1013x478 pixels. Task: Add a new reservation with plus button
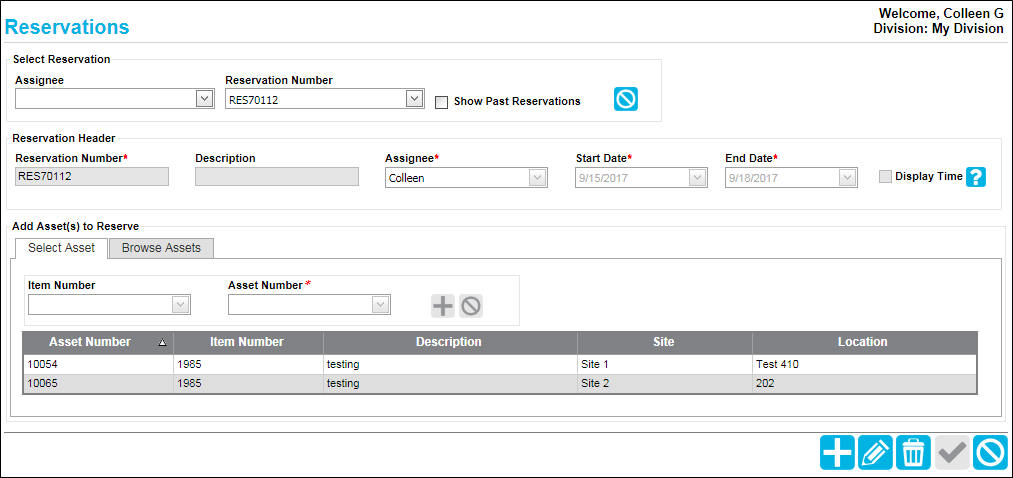coord(837,452)
